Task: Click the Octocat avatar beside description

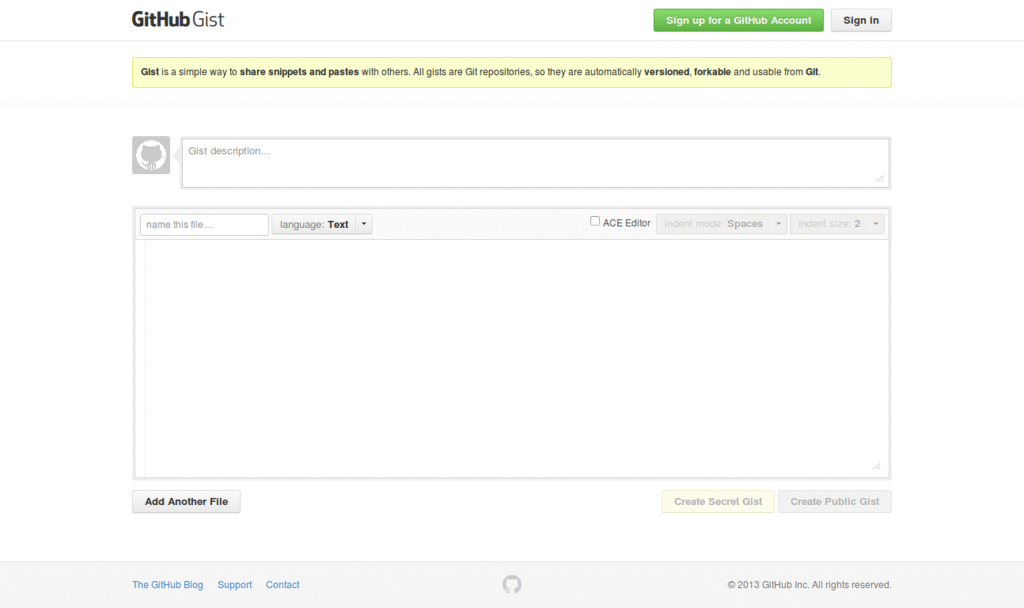Action: click(x=151, y=155)
